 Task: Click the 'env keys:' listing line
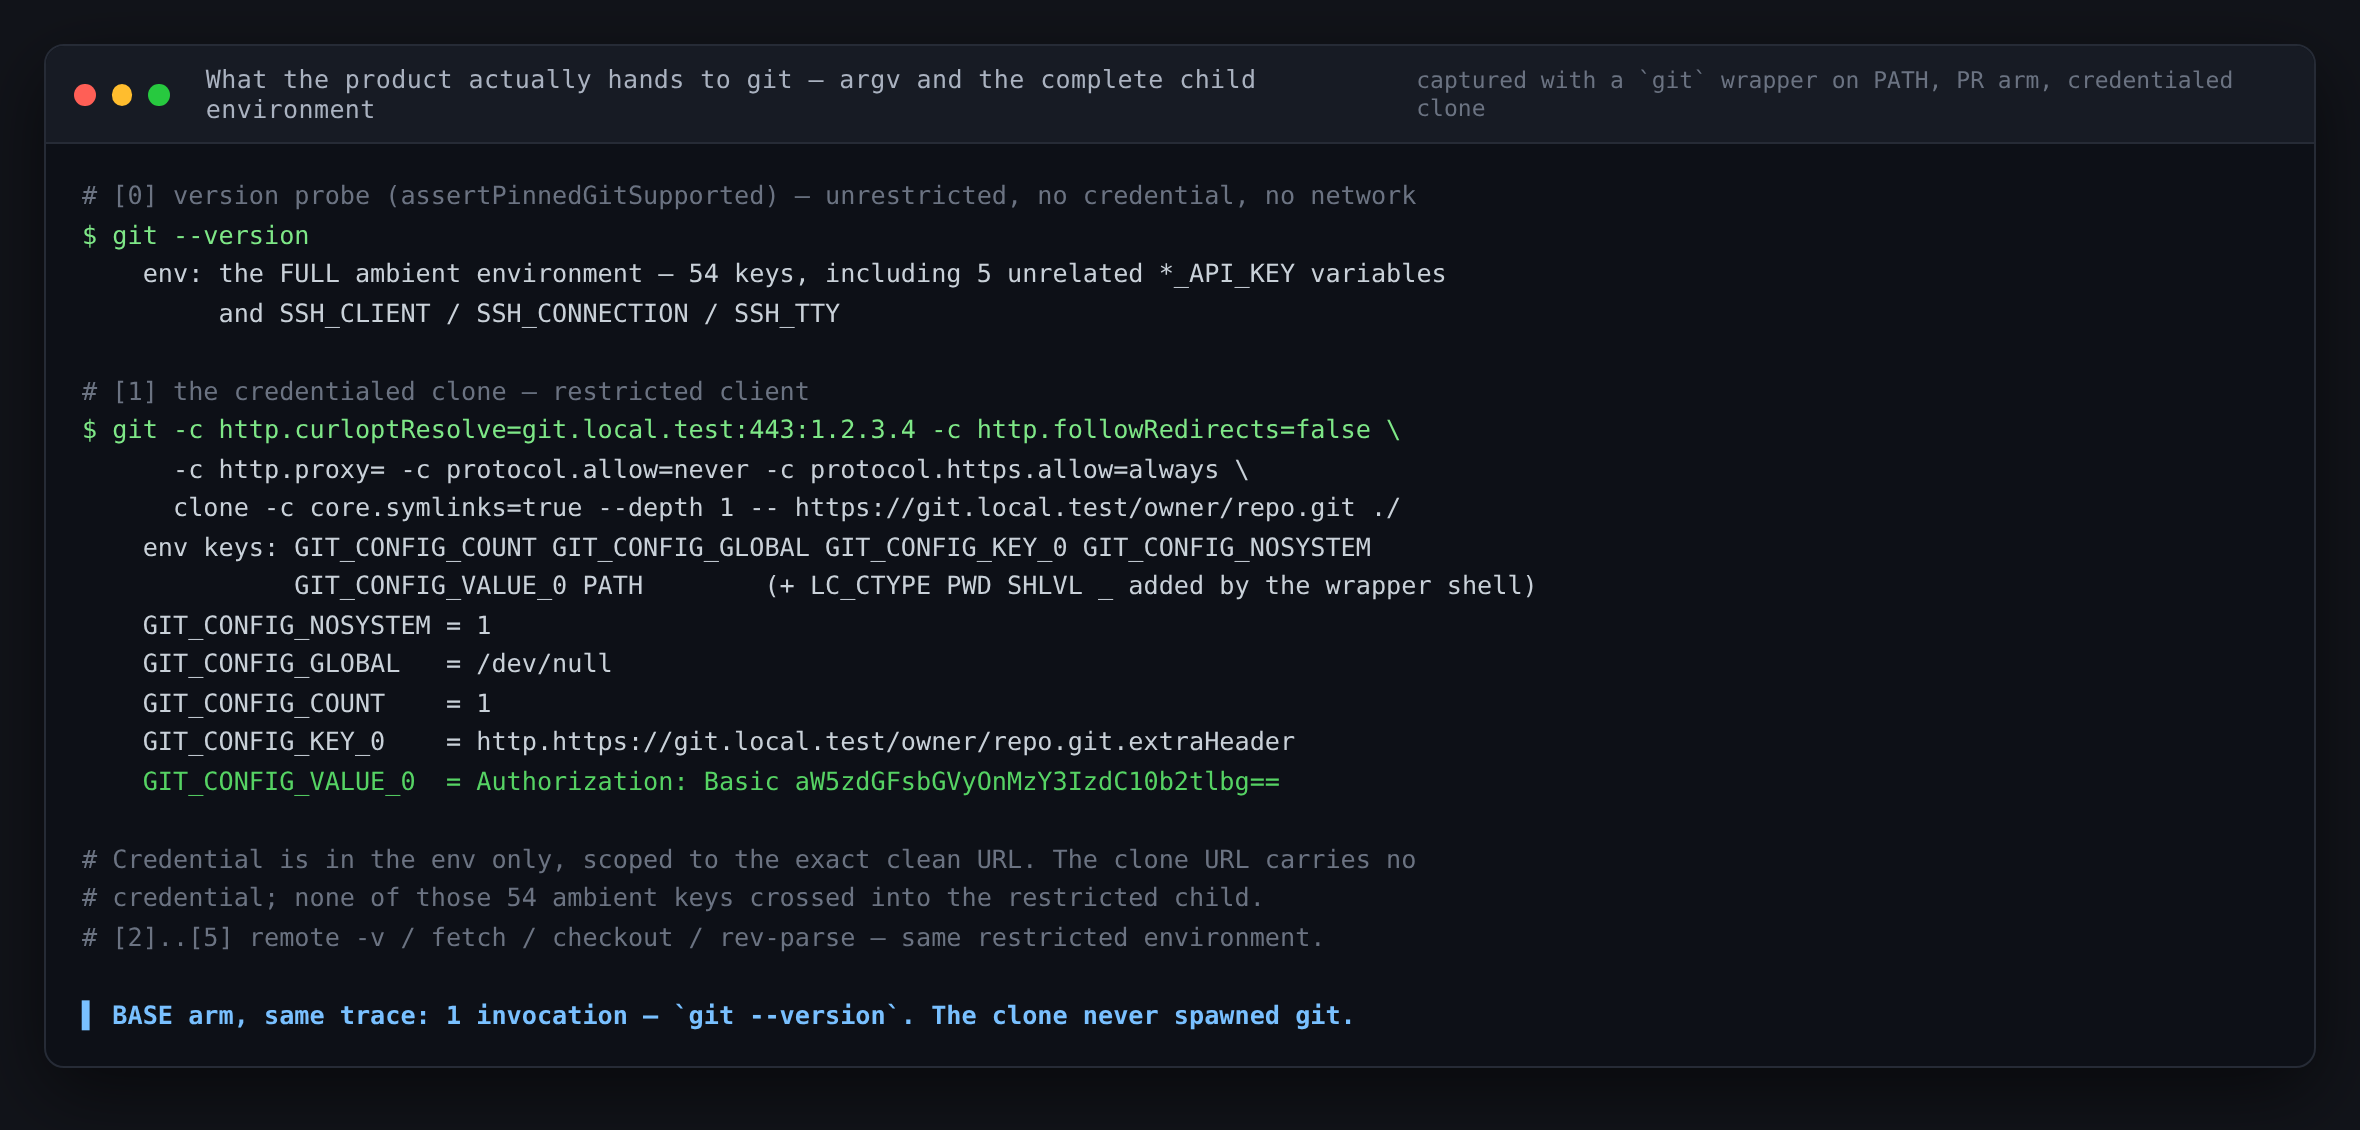coord(757,547)
